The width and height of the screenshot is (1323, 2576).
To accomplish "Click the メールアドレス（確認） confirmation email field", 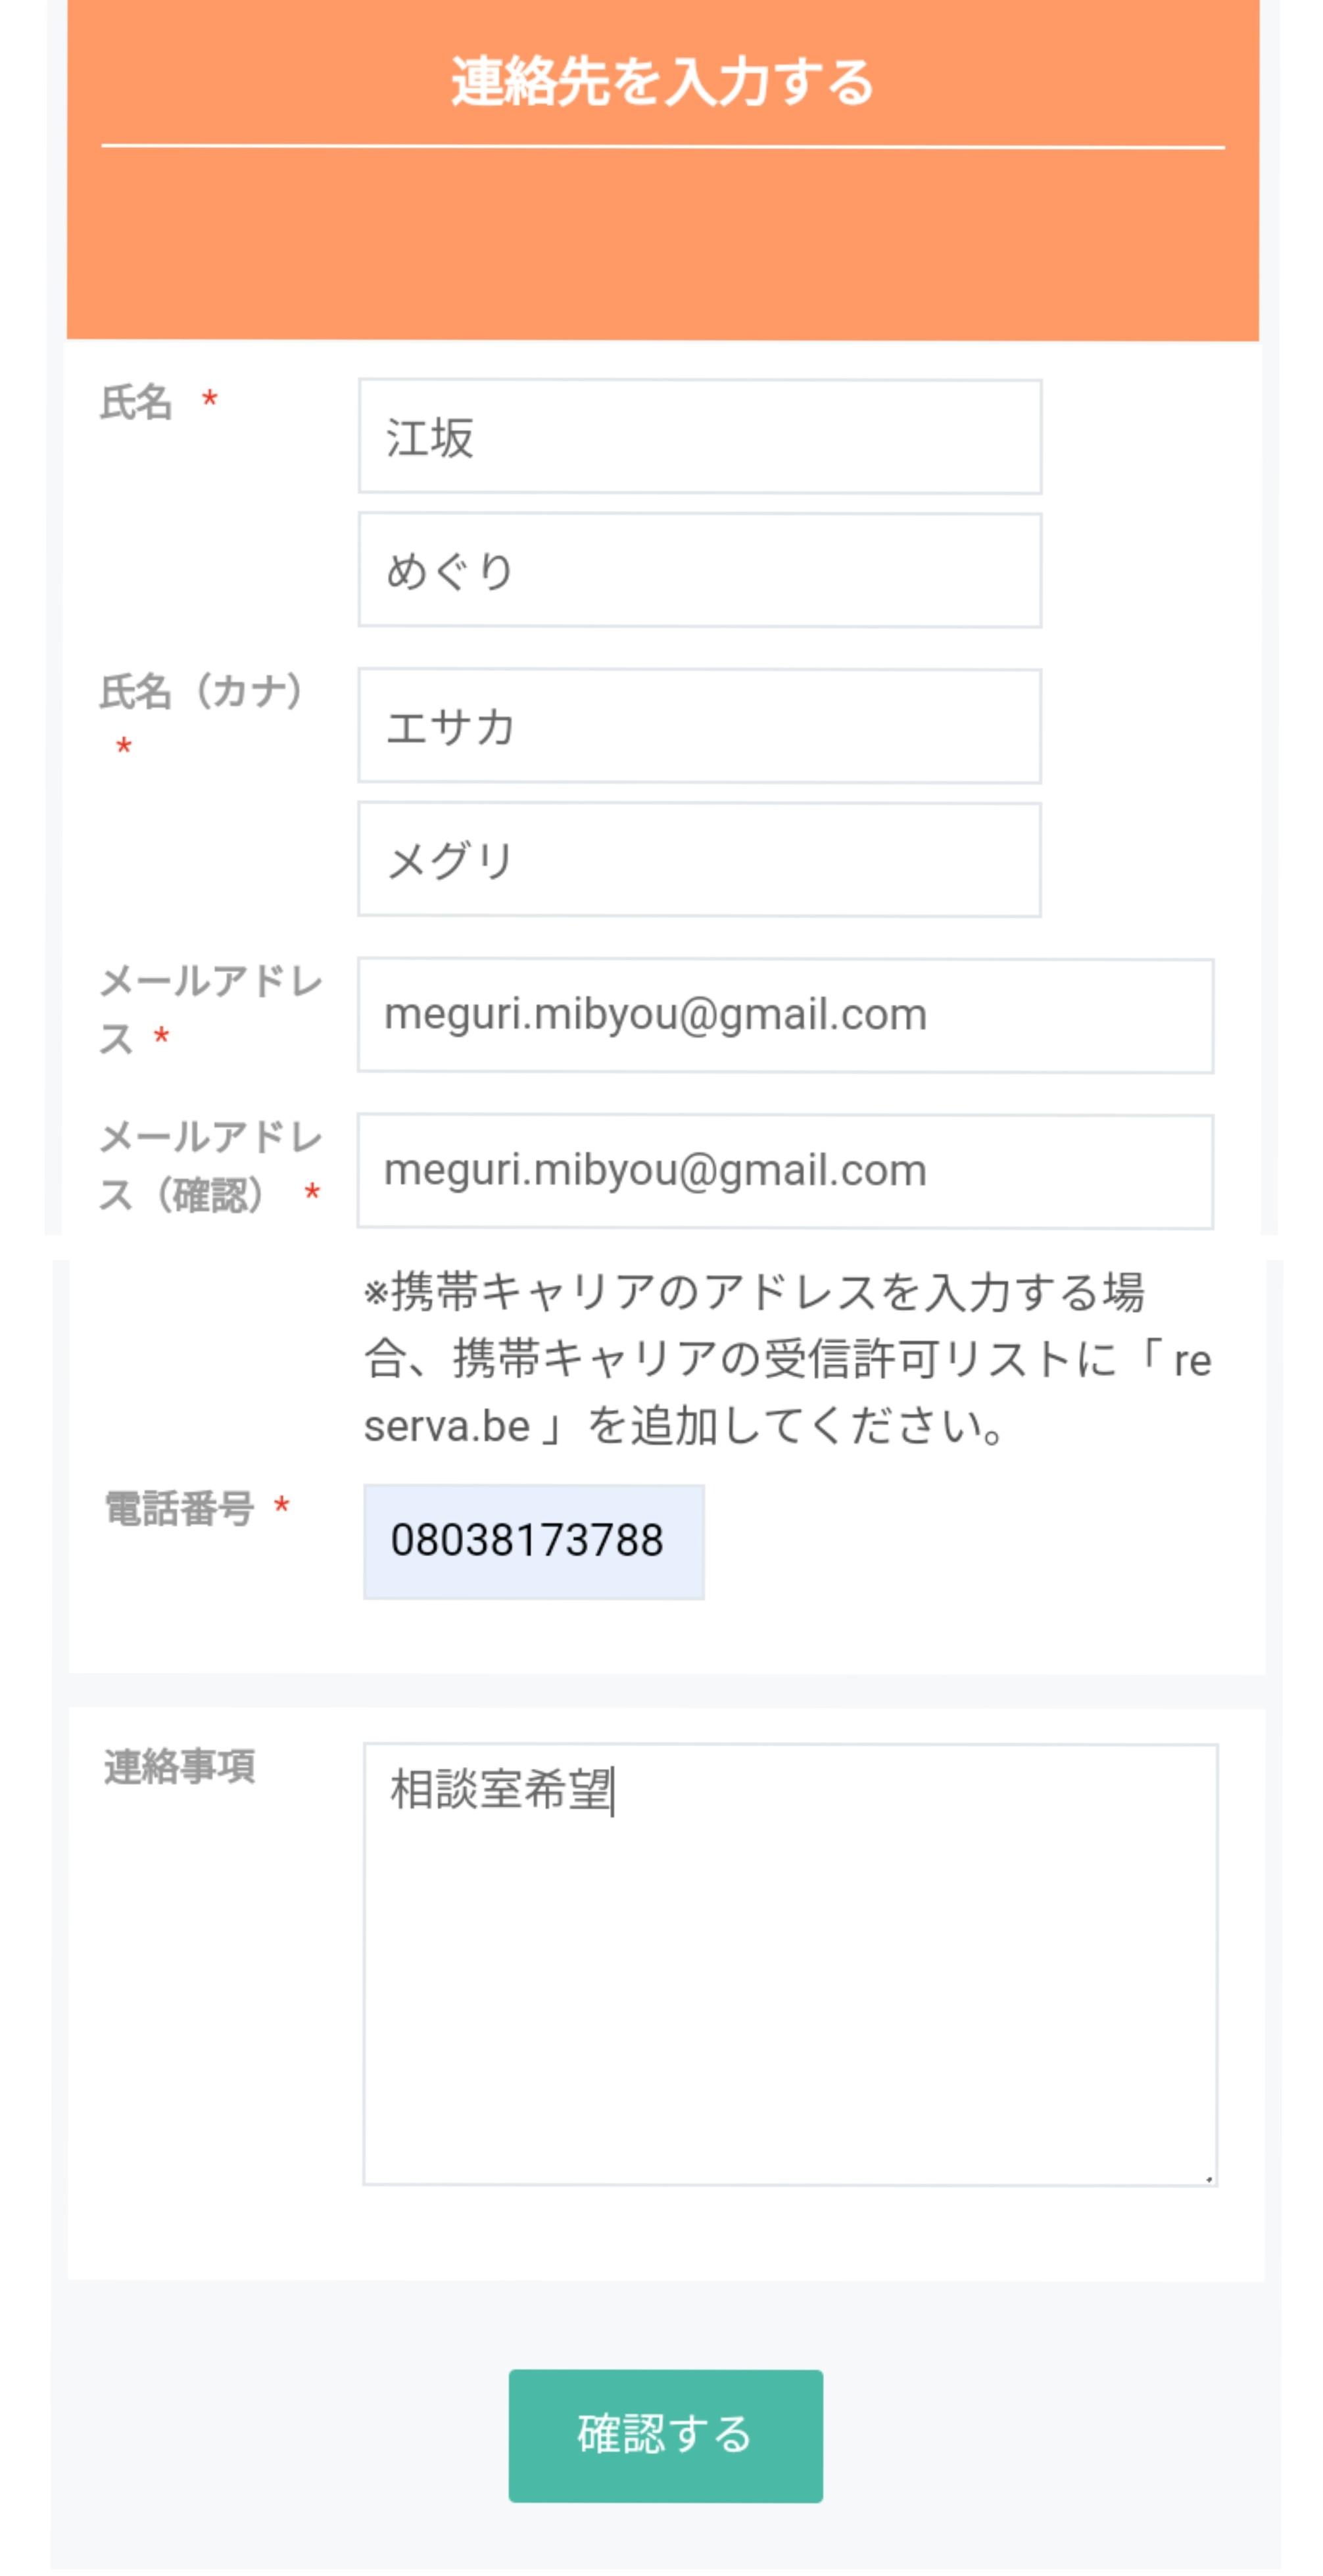I will pyautogui.click(x=785, y=1171).
